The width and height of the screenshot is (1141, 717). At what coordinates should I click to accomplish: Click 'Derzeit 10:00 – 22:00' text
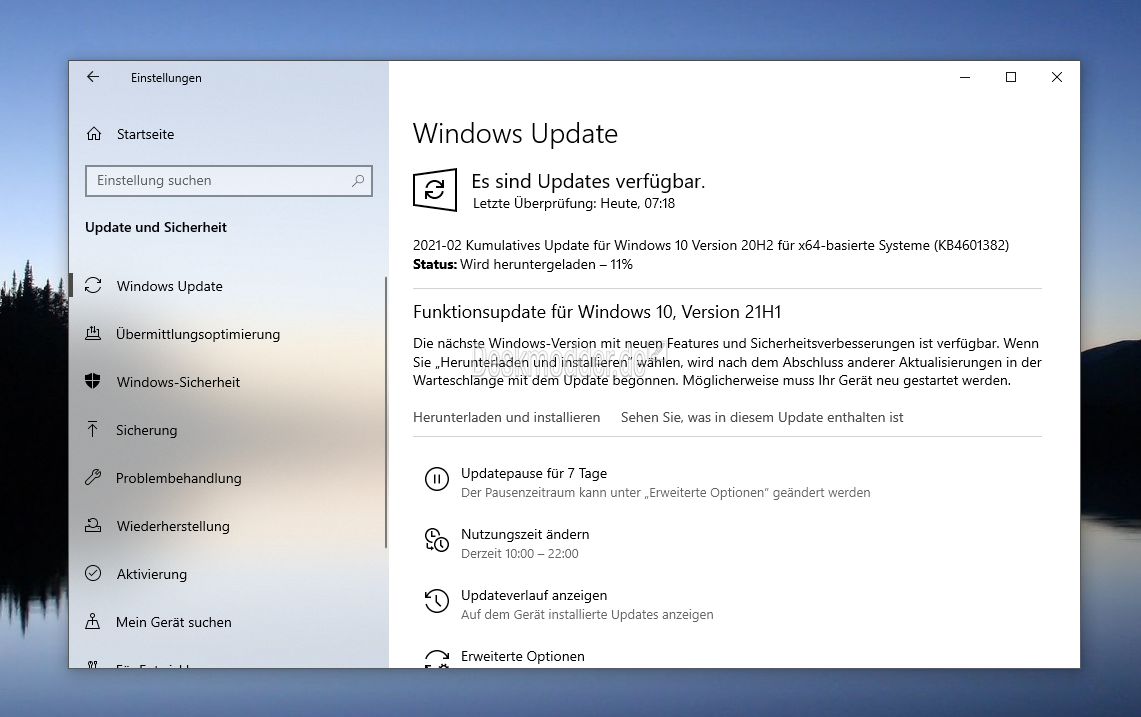coord(520,554)
